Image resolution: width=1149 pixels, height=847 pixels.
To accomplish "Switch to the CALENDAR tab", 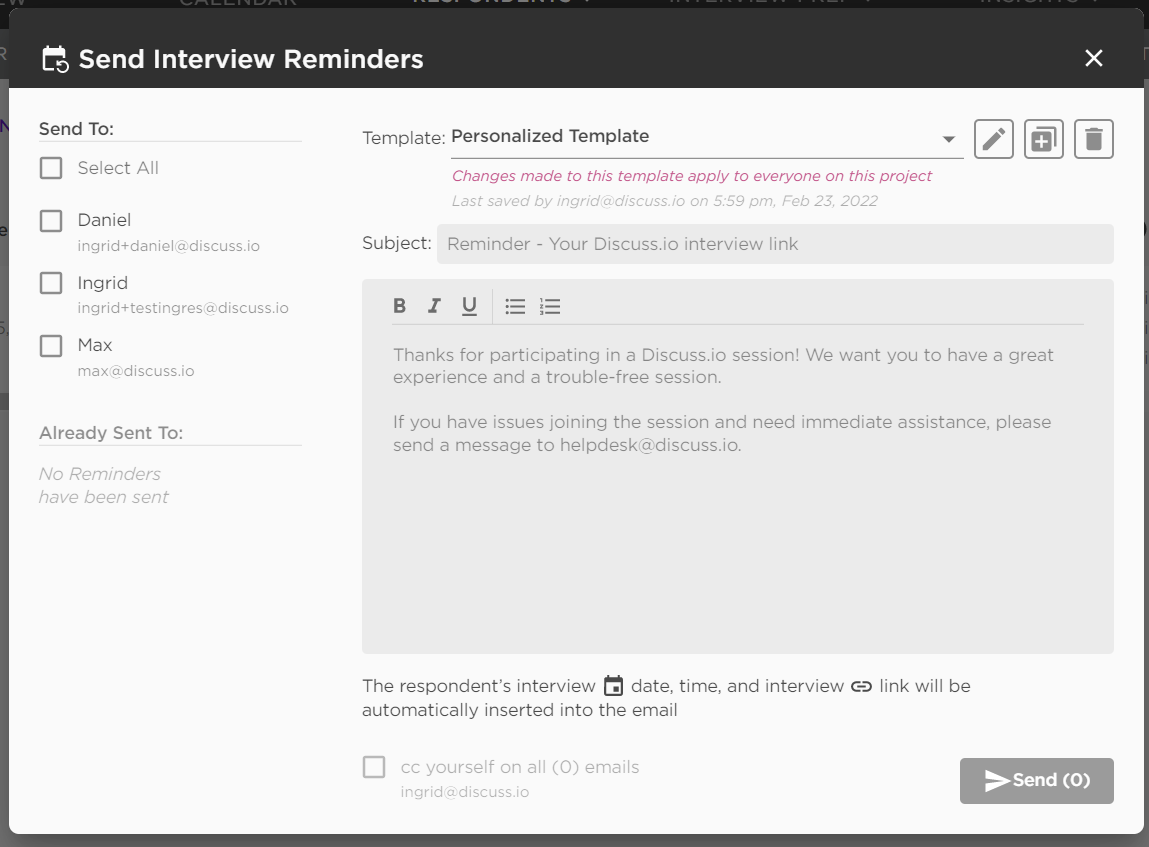I will pos(237,3).
